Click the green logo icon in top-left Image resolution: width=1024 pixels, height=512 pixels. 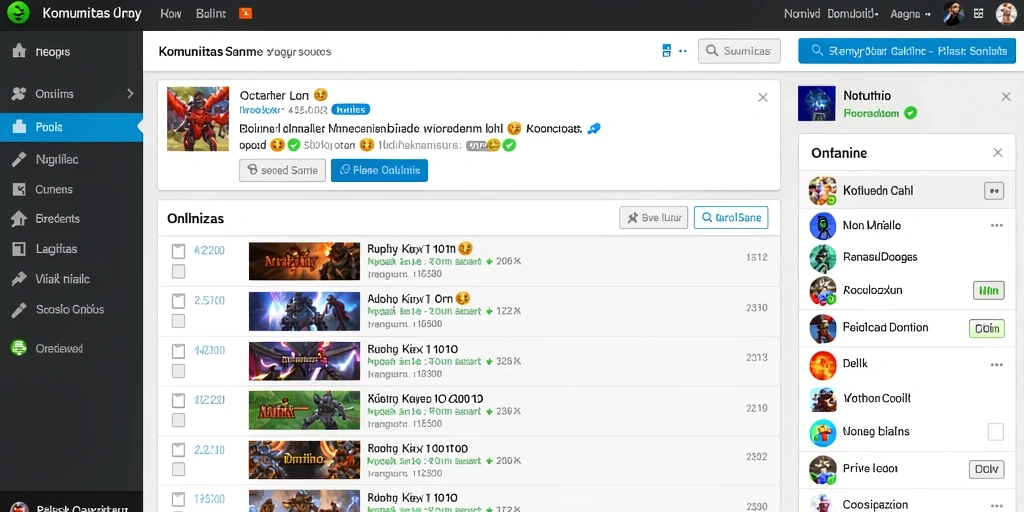[x=18, y=13]
